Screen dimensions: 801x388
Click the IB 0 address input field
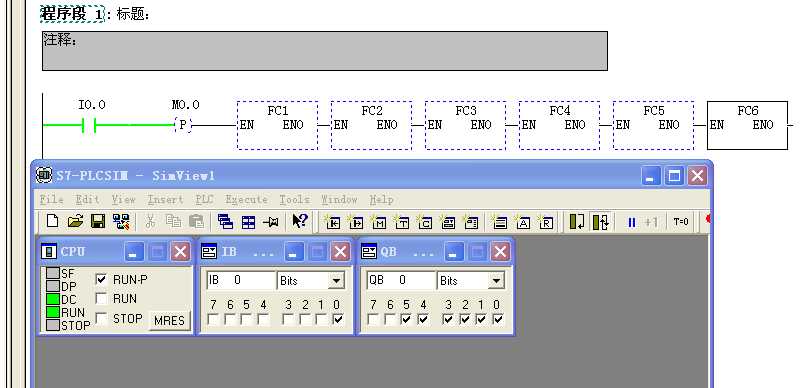241,280
